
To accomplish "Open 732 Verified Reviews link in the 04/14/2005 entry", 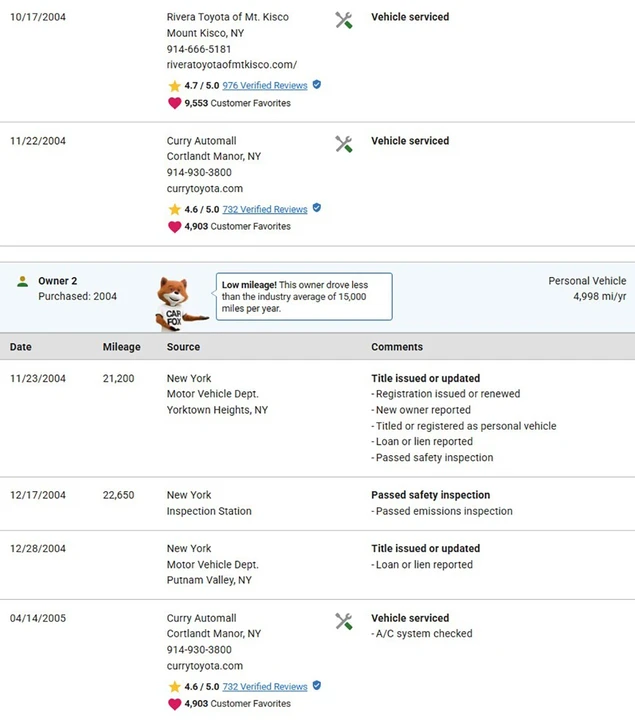I will coord(265,686).
